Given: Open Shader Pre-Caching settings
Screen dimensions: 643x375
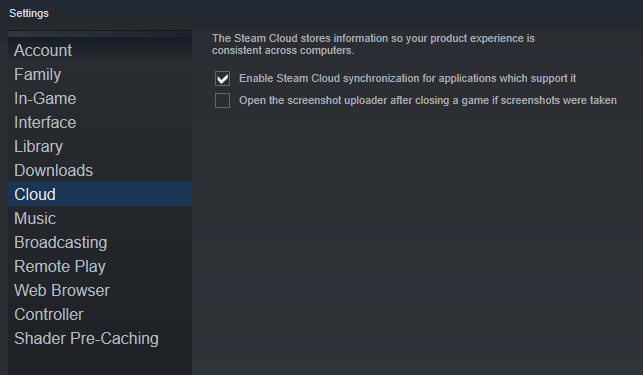Looking at the screenshot, I should 100,338.
